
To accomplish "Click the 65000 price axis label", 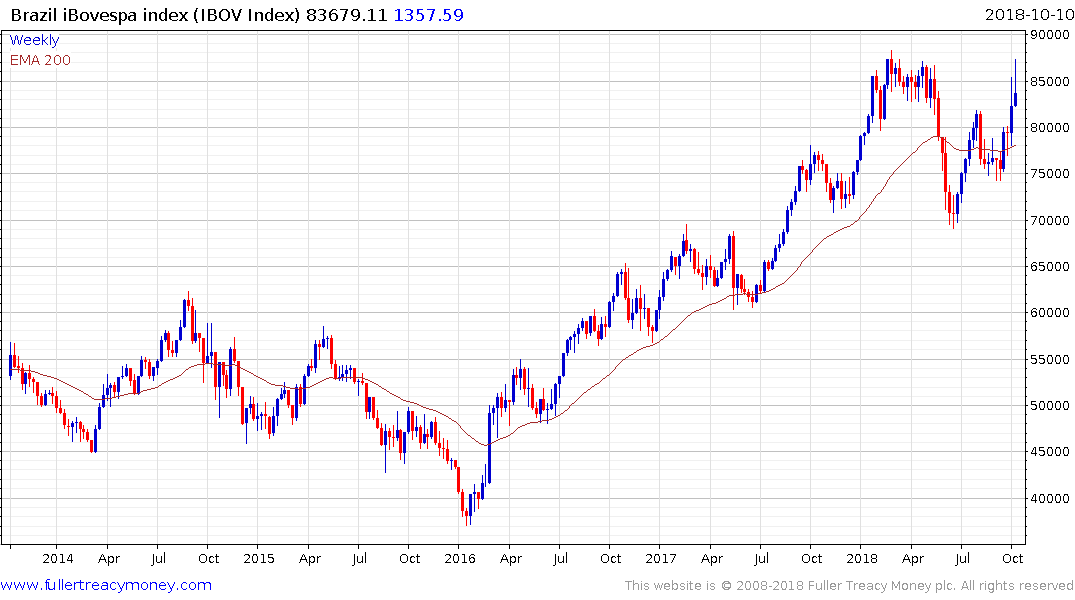I will pyautogui.click(x=1050, y=267).
